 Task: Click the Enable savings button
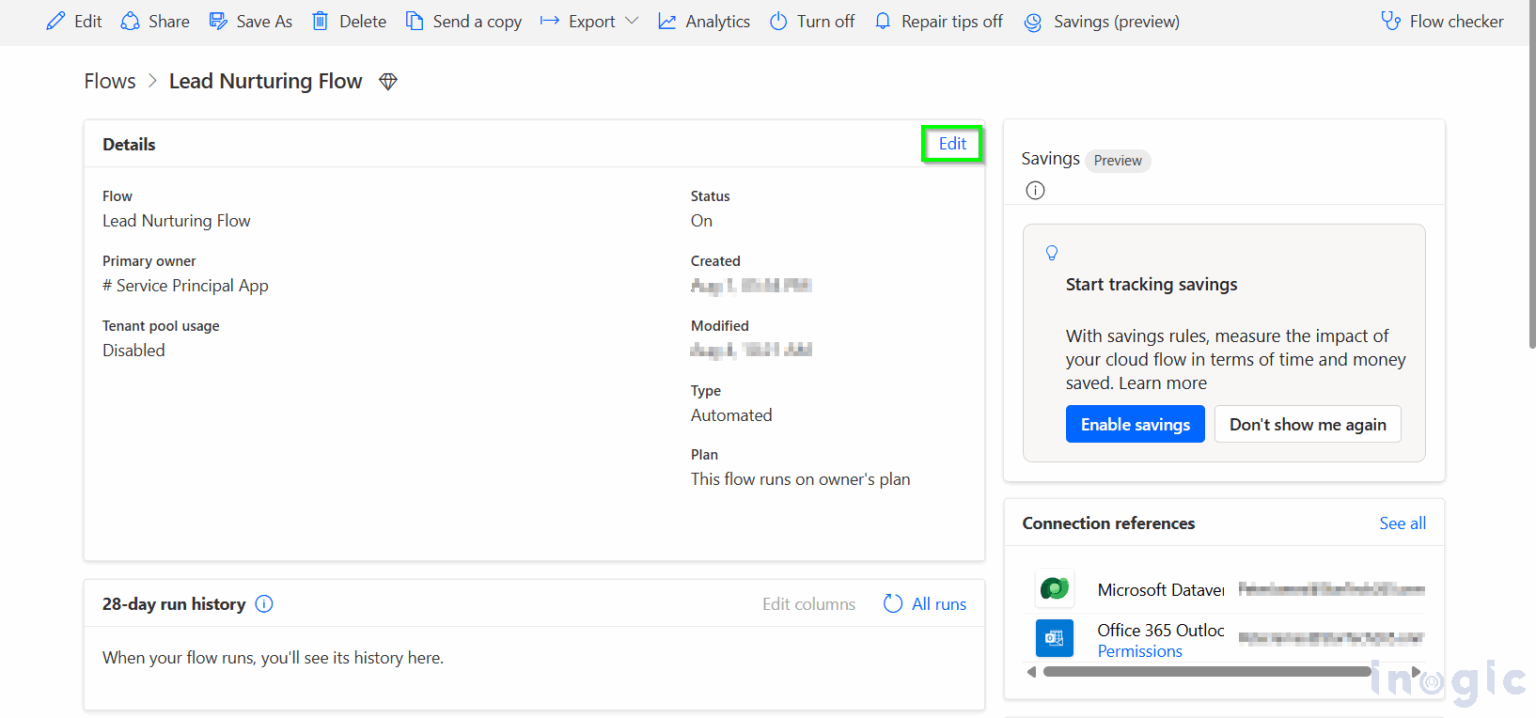1135,424
